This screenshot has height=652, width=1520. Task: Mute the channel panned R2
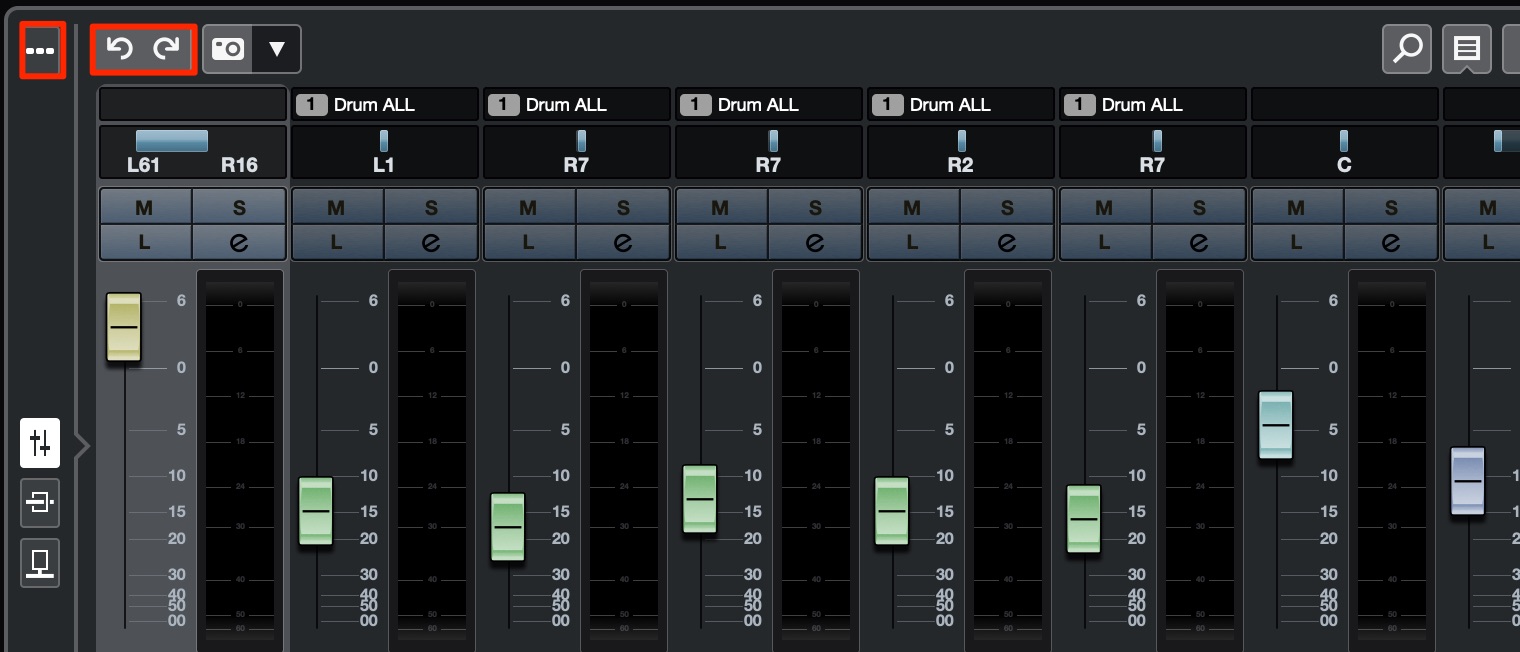(912, 207)
